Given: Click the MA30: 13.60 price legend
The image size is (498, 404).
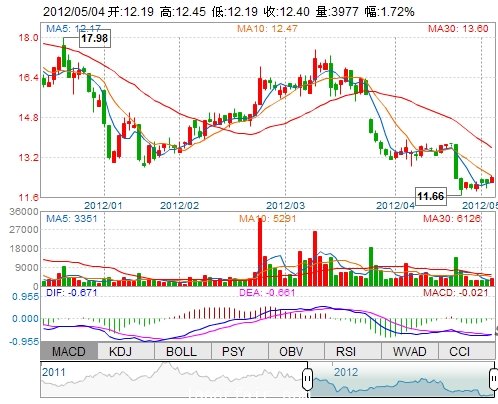Looking at the screenshot, I should tap(458, 28).
